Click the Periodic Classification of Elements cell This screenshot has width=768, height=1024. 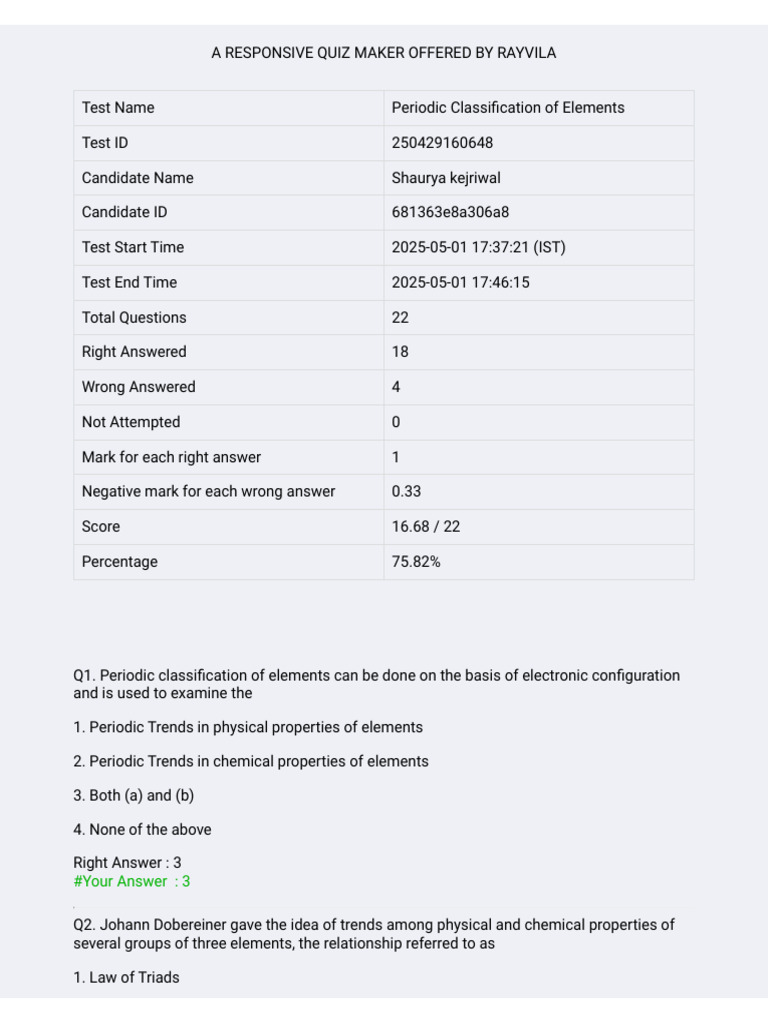tap(539, 108)
